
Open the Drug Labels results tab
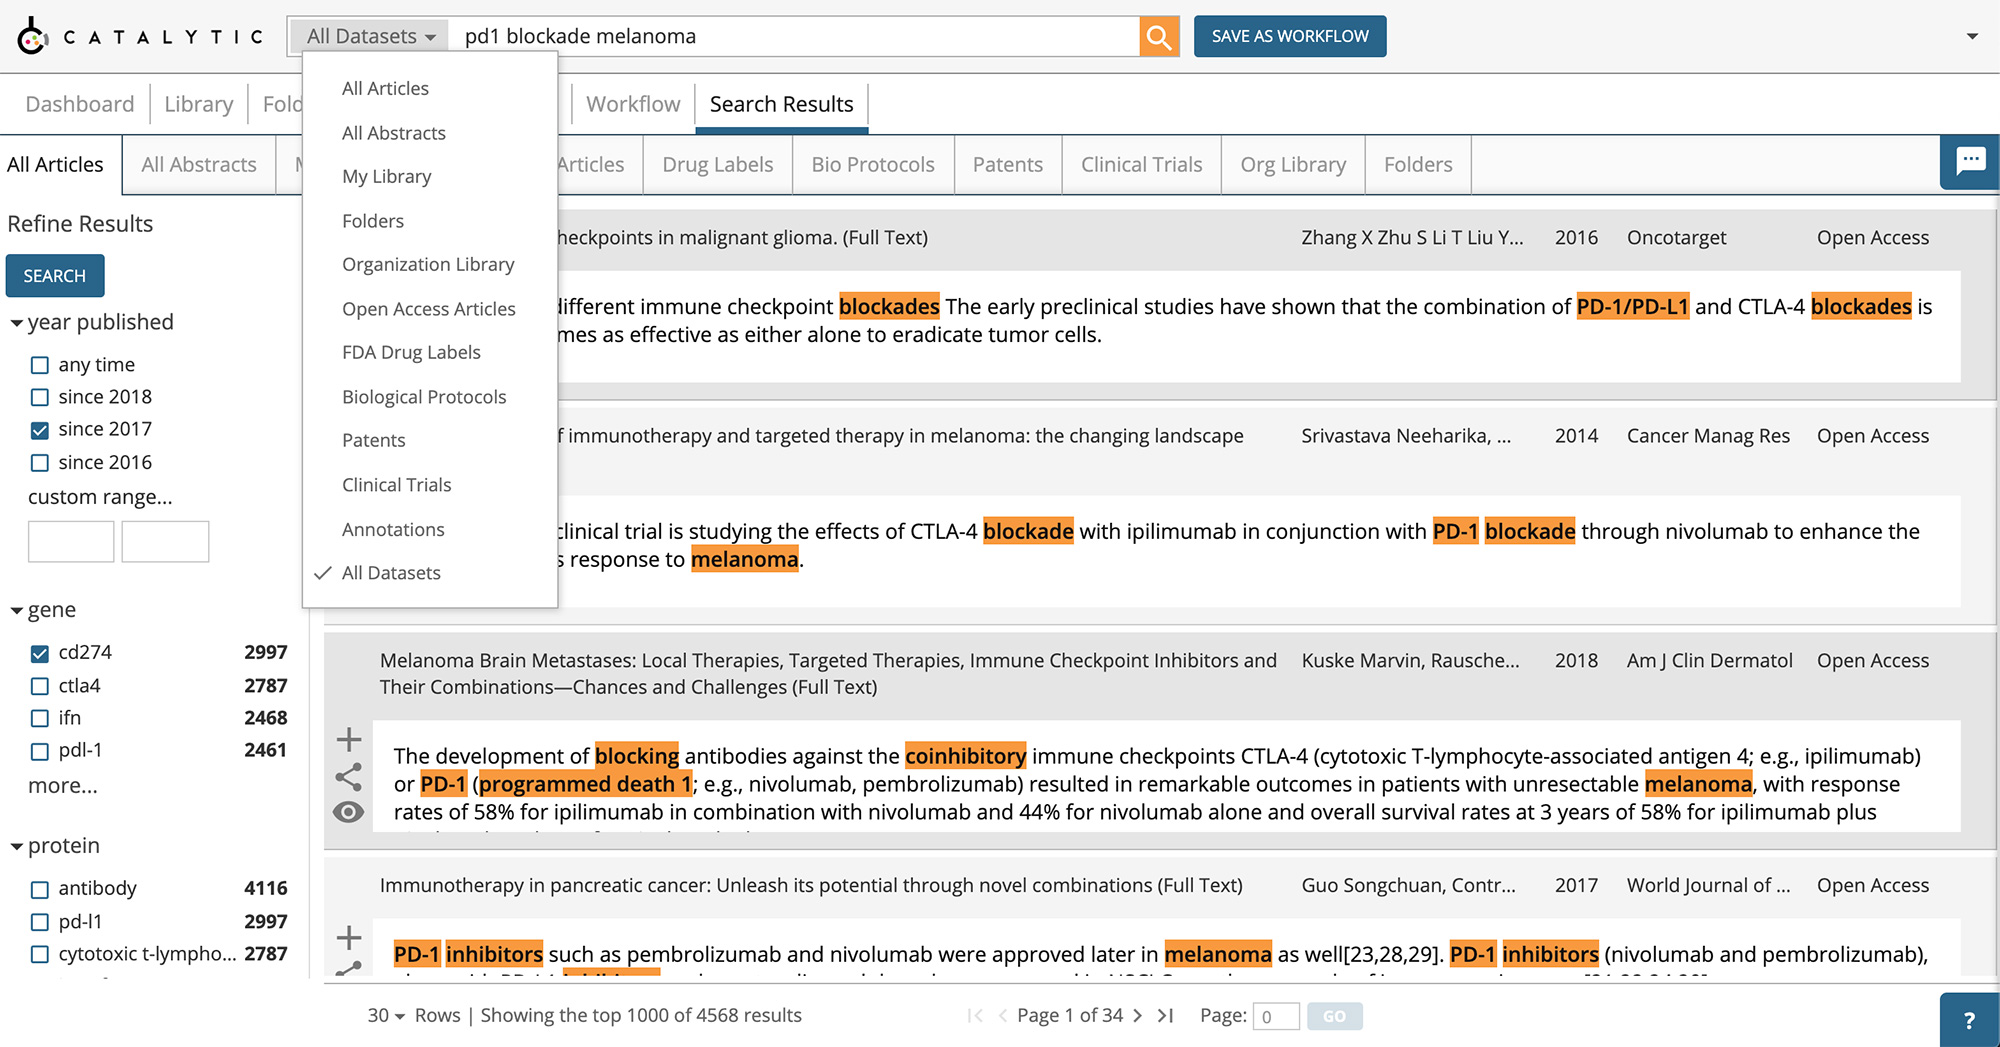click(x=718, y=165)
